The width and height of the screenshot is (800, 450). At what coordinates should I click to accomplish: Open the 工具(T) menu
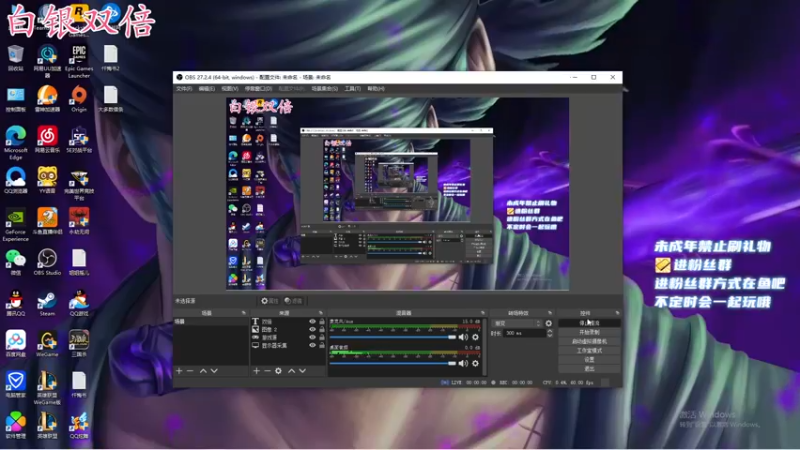click(x=353, y=89)
